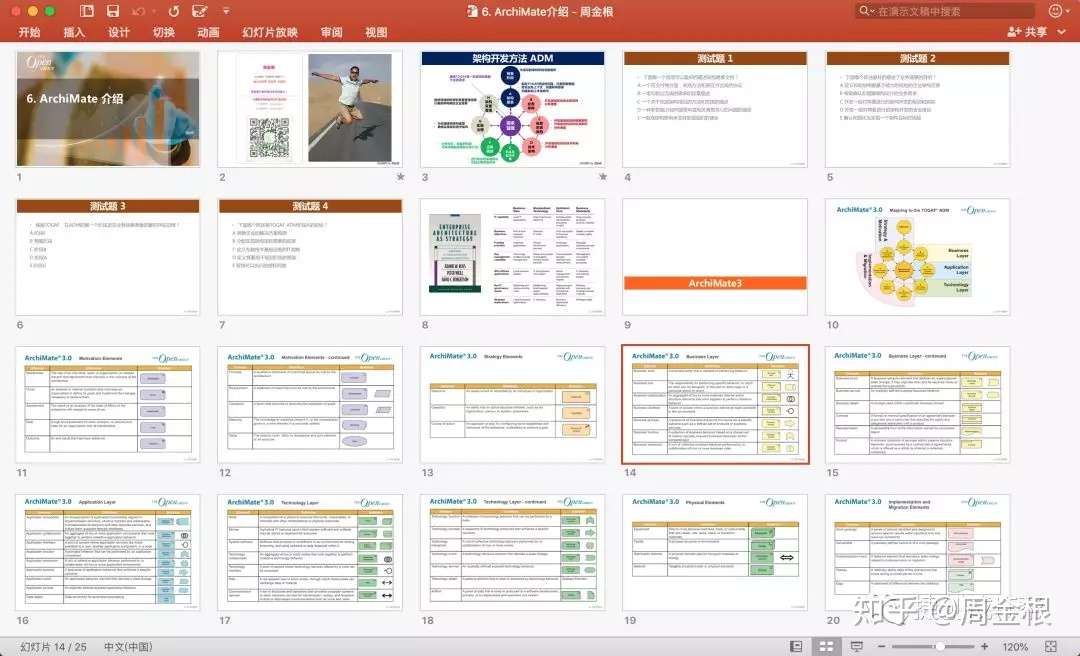Zoom in with the plus button
Screen dimensions: 1080x656
point(985,646)
